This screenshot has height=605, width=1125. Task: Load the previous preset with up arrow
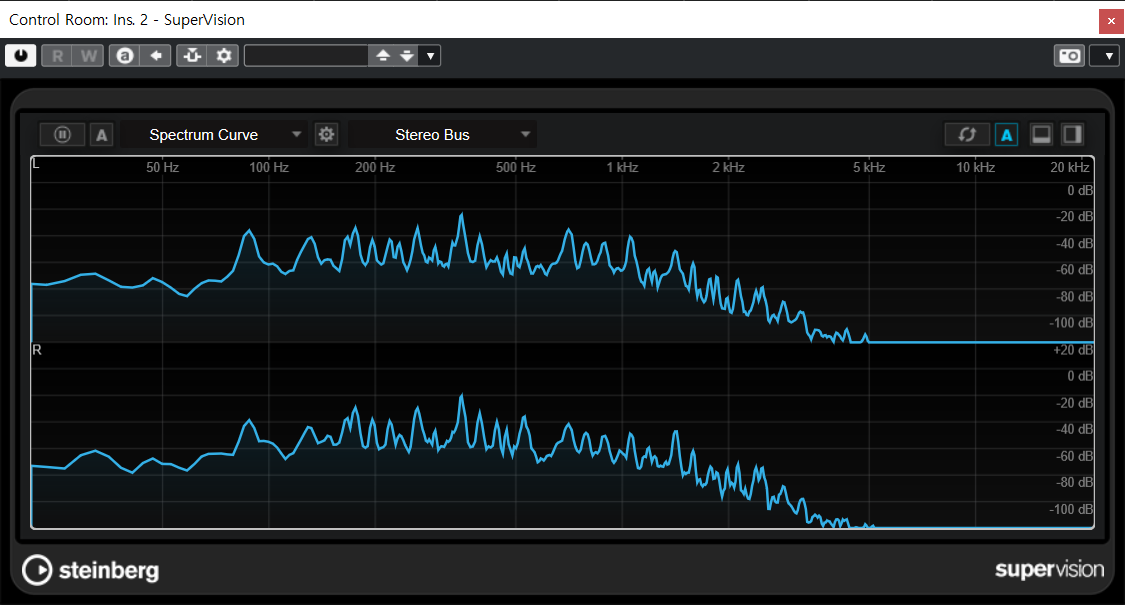tap(382, 56)
